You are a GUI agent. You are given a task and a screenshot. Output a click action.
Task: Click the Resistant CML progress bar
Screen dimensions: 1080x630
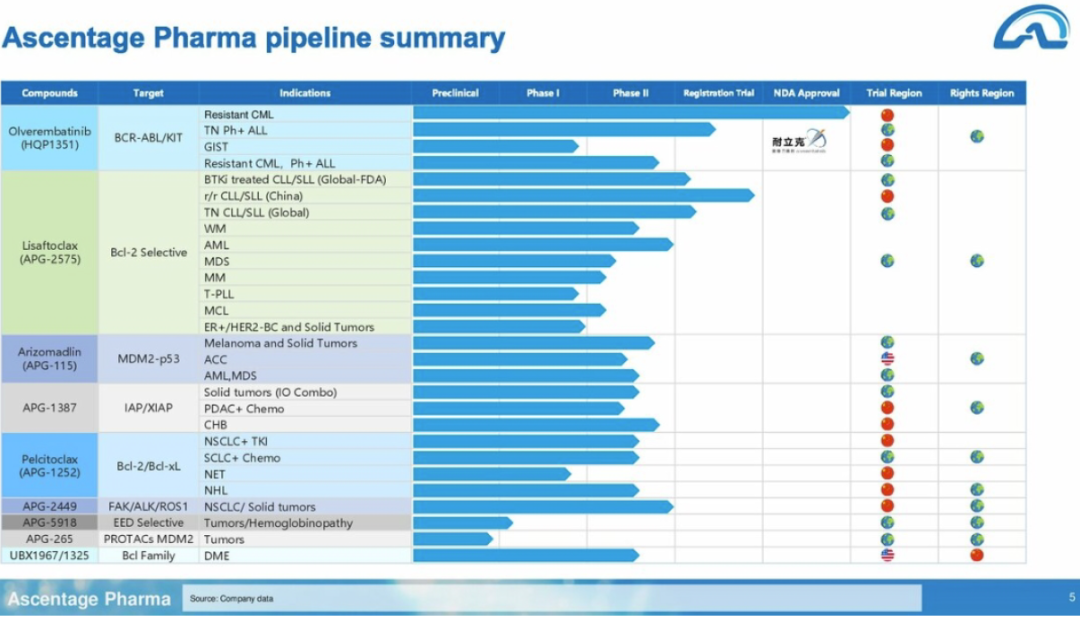click(632, 113)
